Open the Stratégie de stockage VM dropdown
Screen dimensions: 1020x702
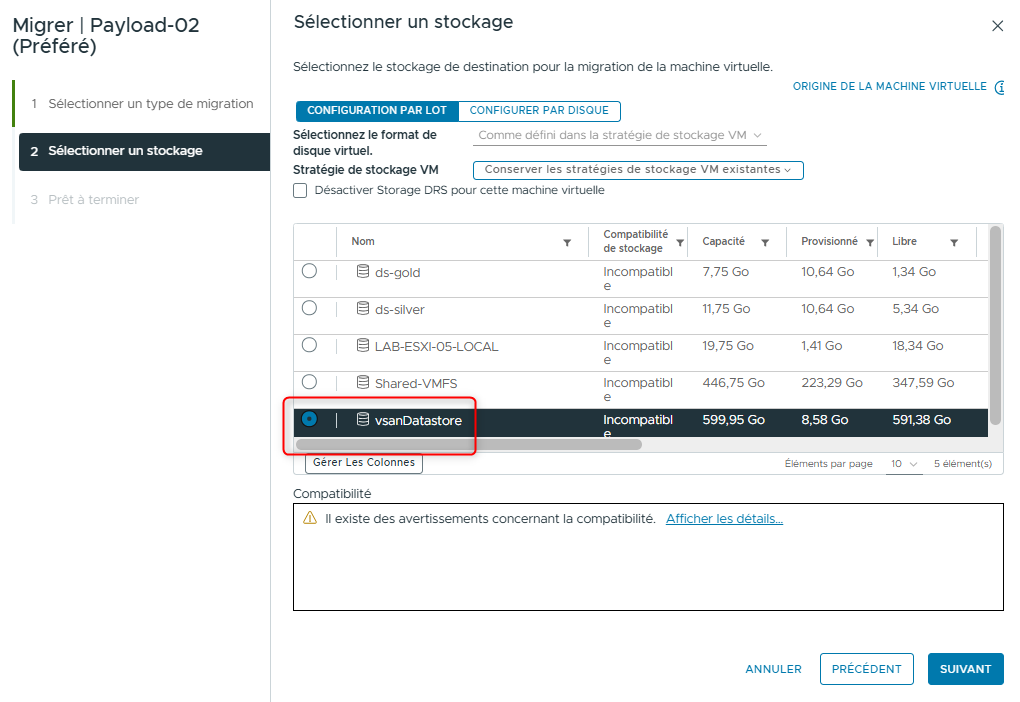pos(637,170)
